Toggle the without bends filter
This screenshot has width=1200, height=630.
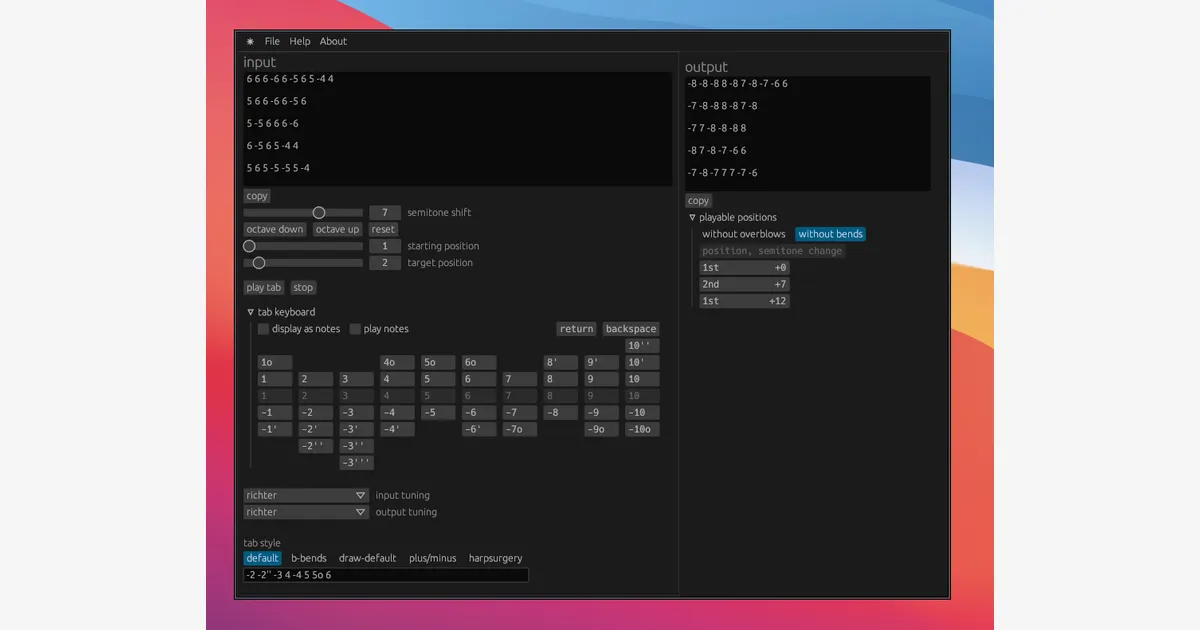click(x=830, y=234)
